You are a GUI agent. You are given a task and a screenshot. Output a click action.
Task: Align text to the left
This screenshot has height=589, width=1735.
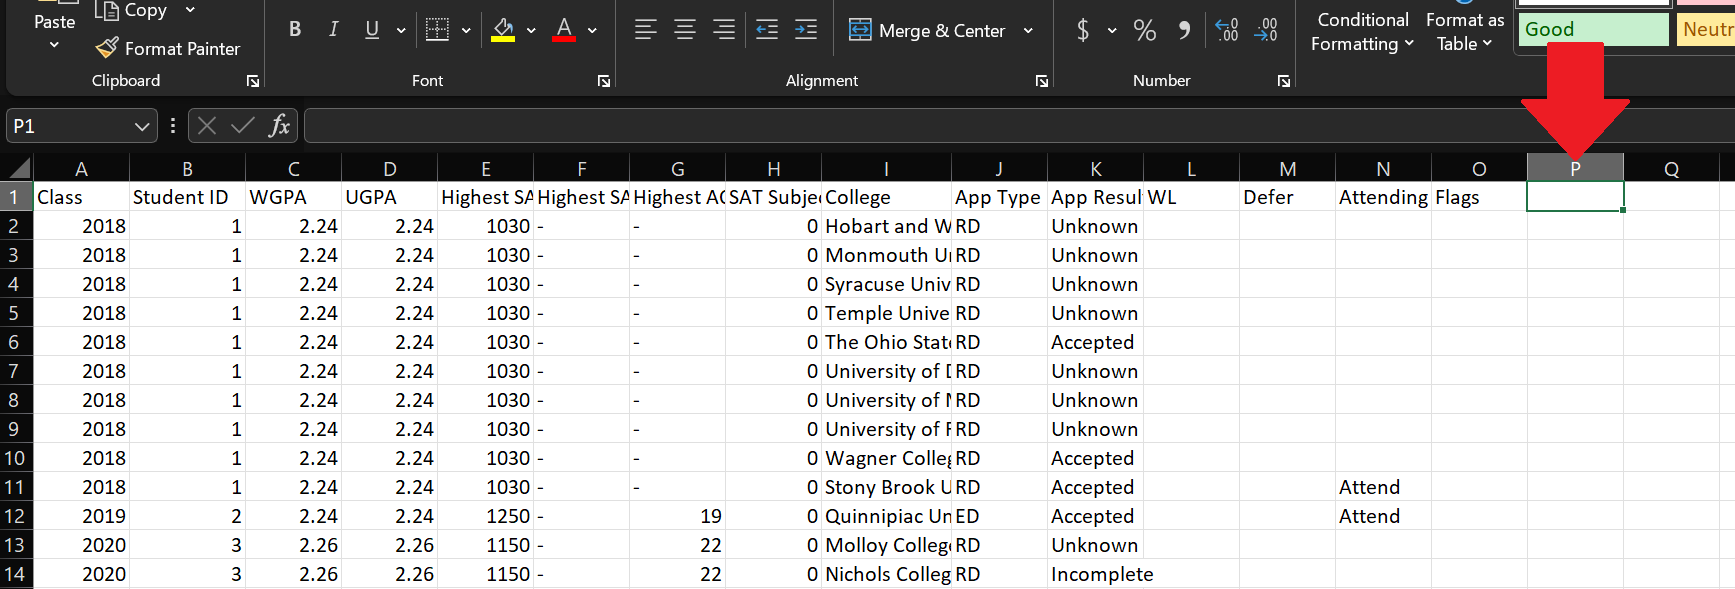(646, 30)
